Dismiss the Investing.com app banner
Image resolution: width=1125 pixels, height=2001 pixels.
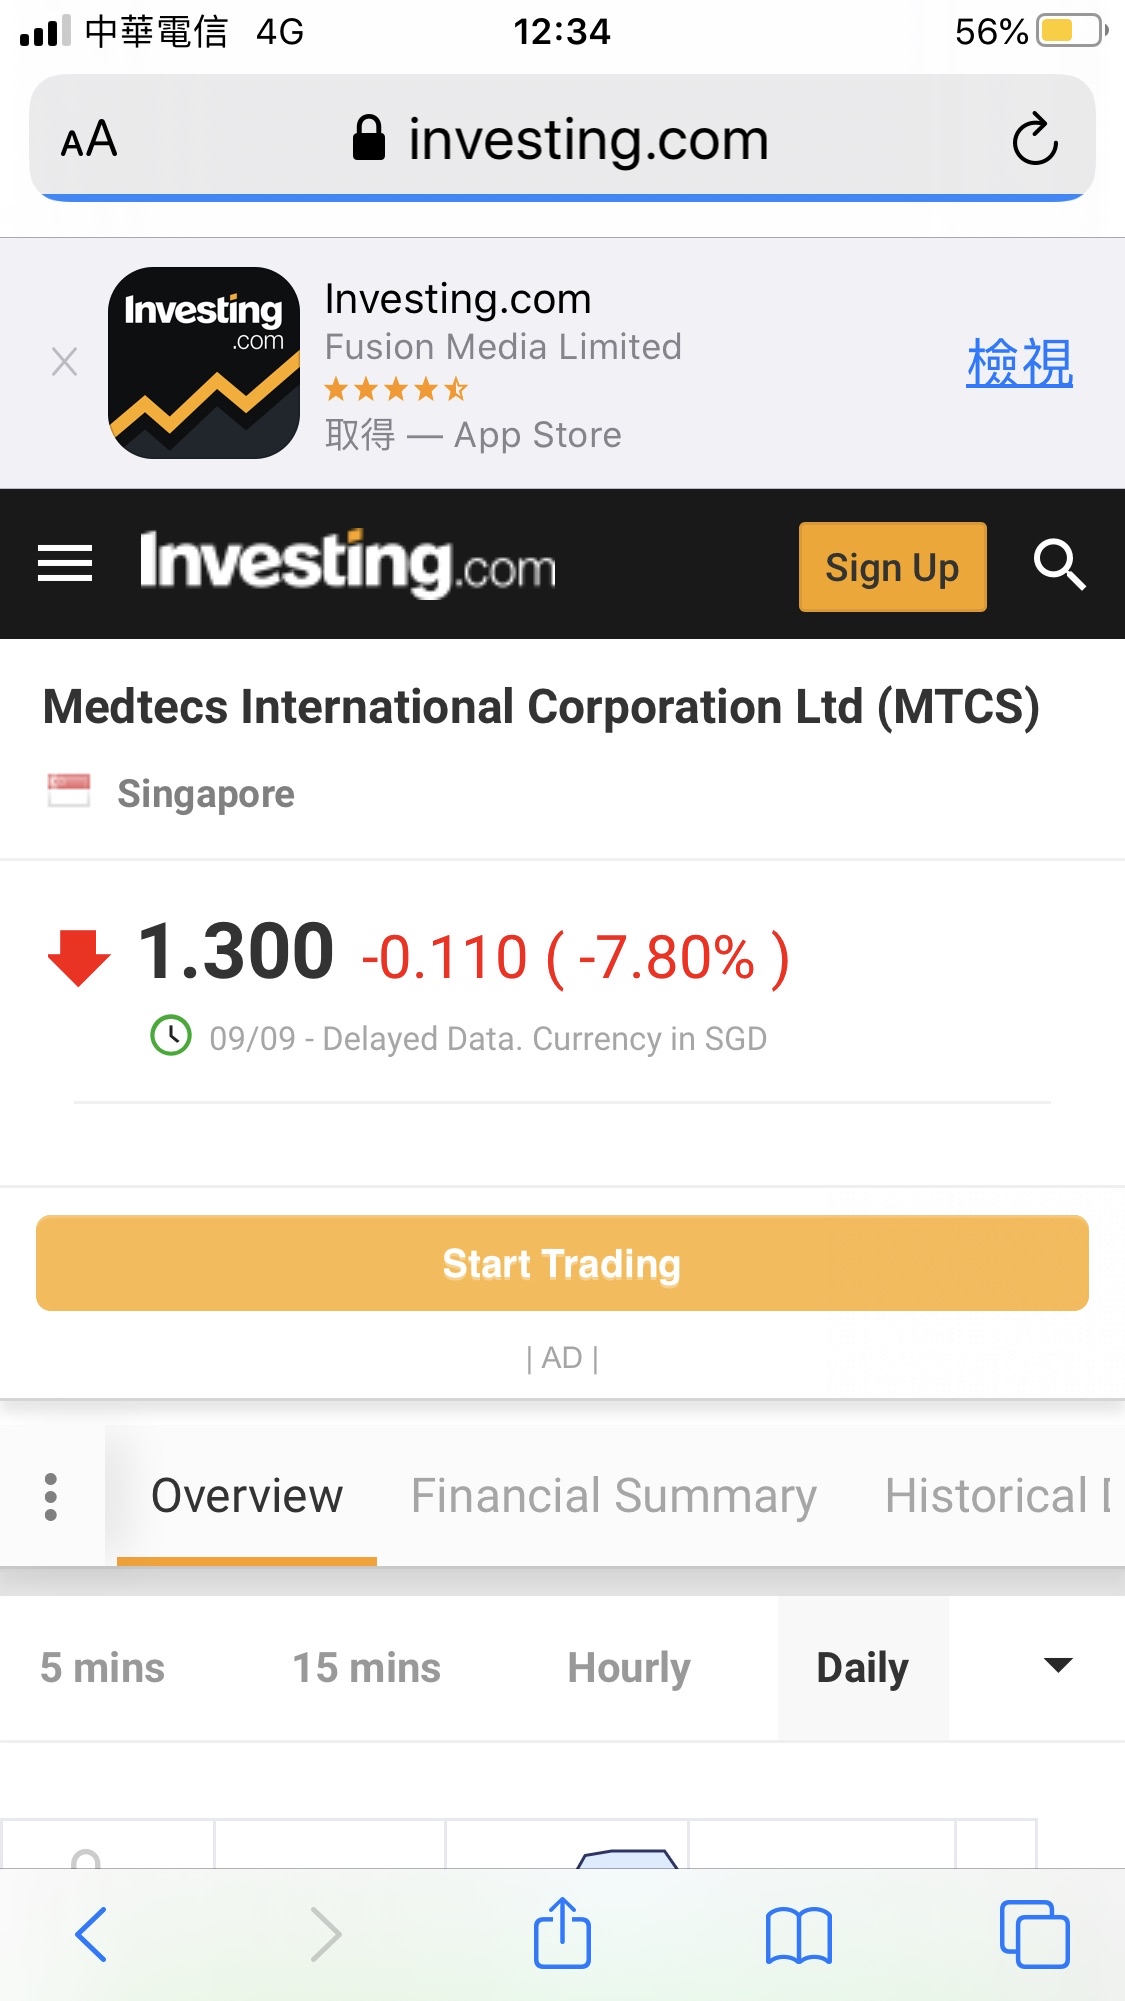[x=65, y=362]
